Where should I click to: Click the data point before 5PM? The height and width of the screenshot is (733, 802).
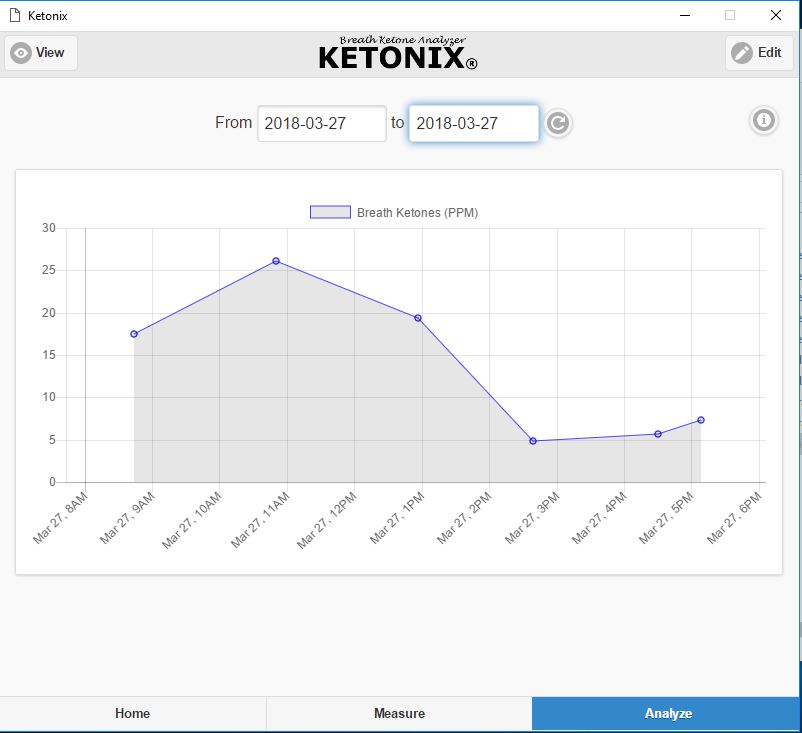[x=658, y=434]
